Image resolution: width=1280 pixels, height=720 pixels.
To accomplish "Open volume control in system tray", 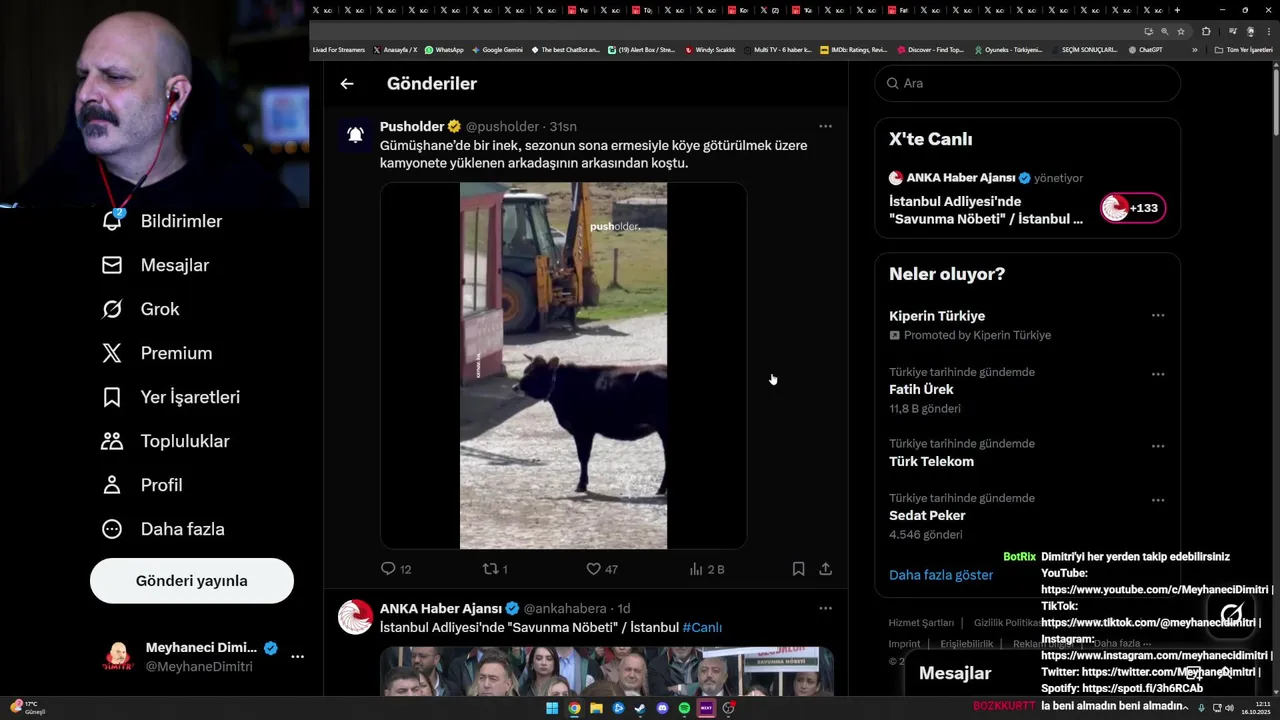I will click(1229, 708).
